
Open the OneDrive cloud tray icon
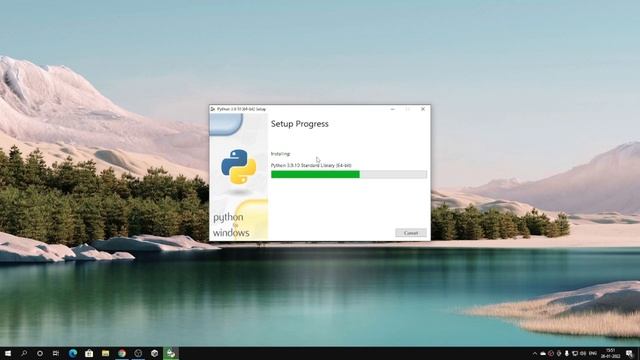pyautogui.click(x=543, y=353)
